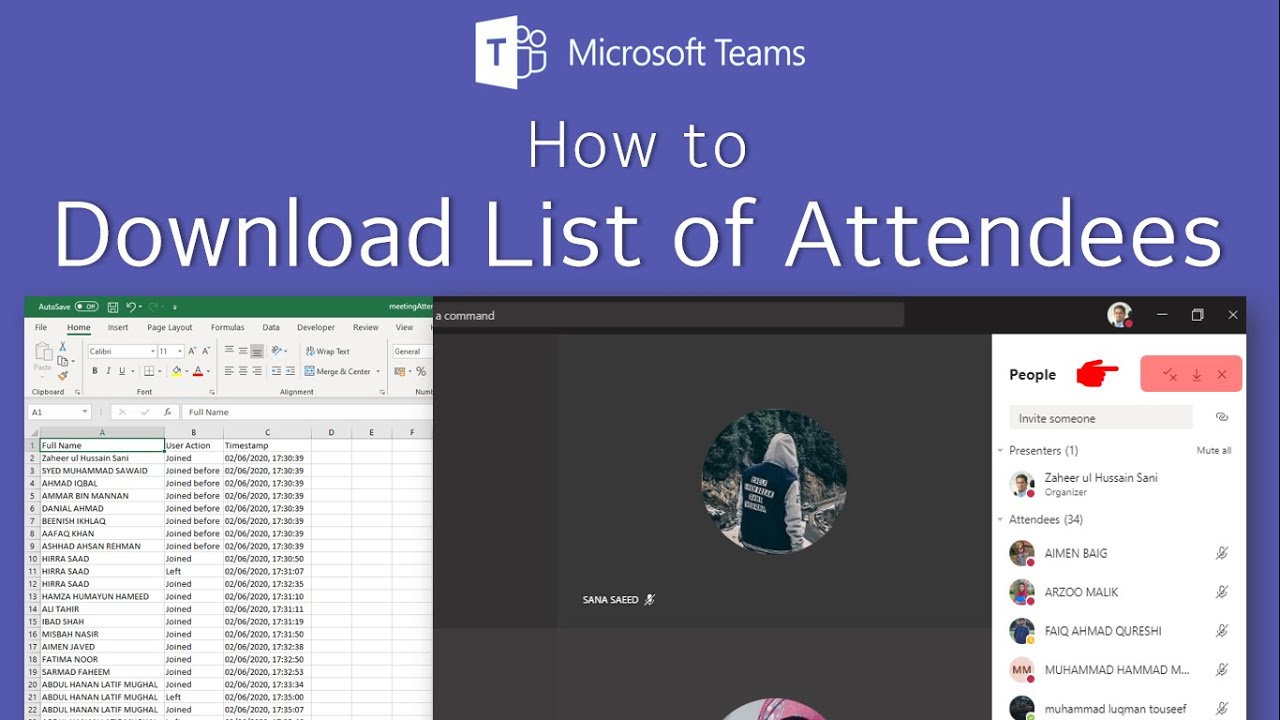Select cell containing AHMAD IQBAL
This screenshot has height=720, width=1280.
pos(102,483)
